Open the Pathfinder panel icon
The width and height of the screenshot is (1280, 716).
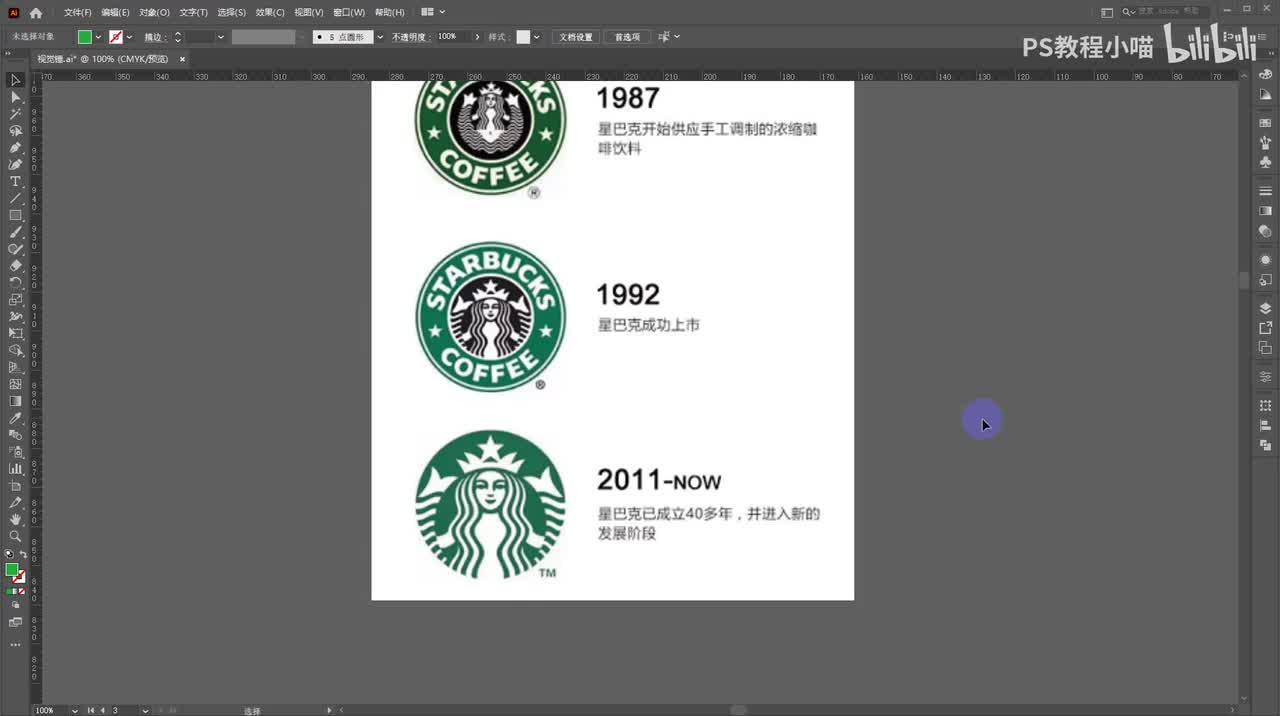(x=1265, y=445)
